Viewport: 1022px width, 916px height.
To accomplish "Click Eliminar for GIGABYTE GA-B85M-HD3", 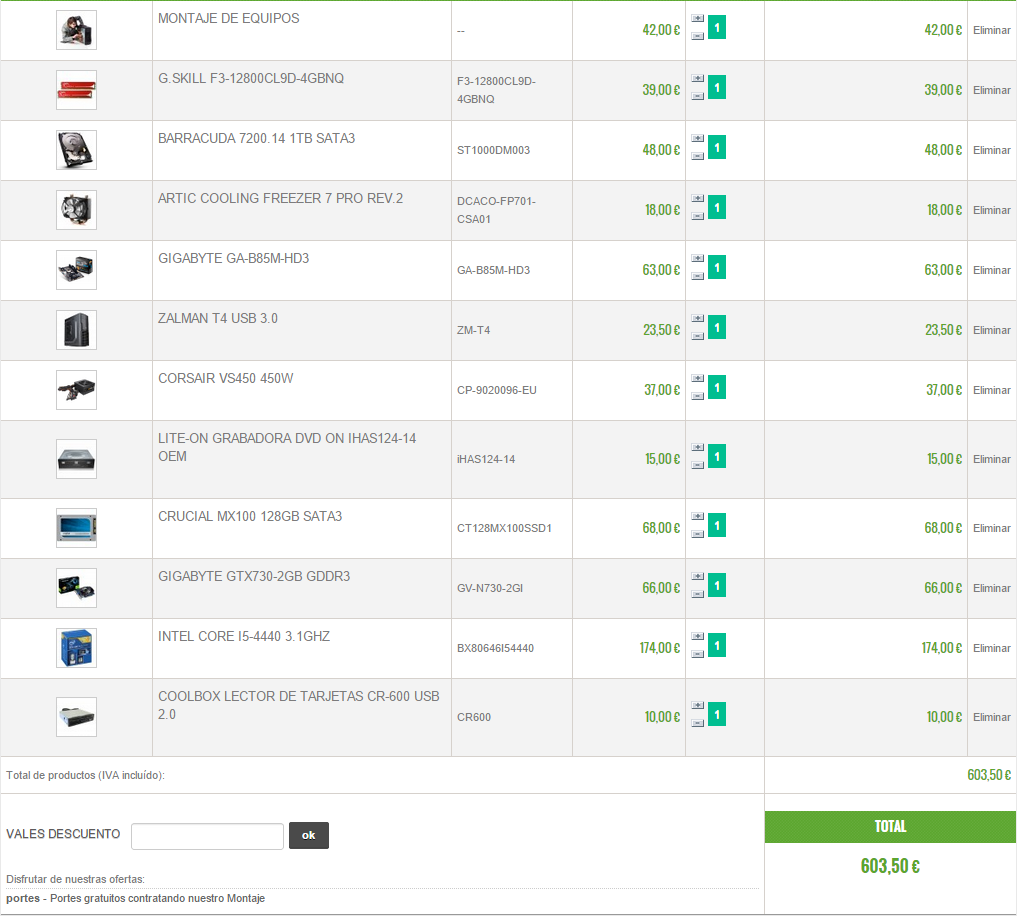I will [x=991, y=270].
